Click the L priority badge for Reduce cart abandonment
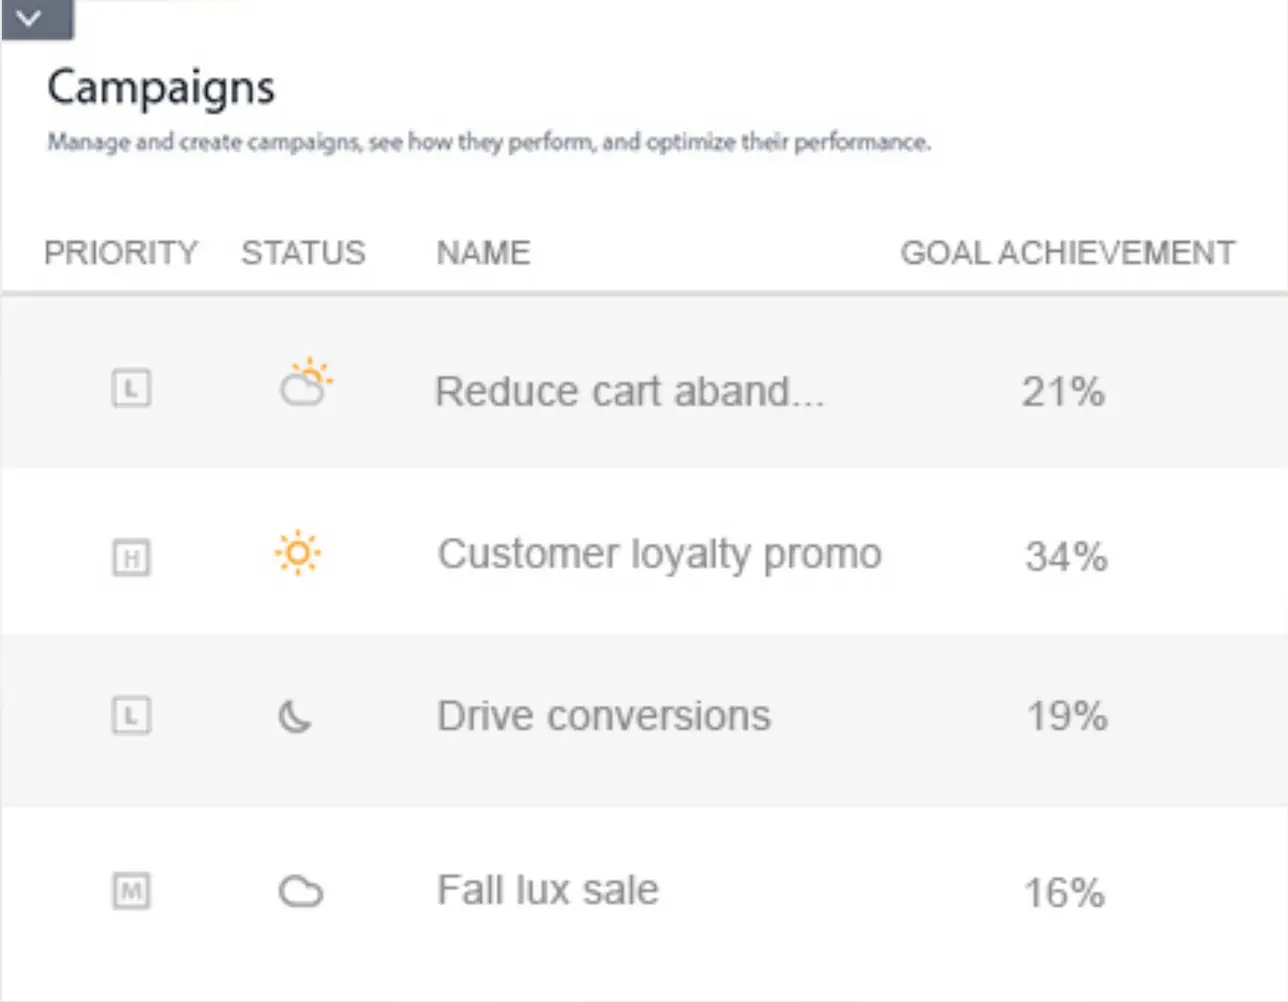1288x1002 pixels. [131, 388]
